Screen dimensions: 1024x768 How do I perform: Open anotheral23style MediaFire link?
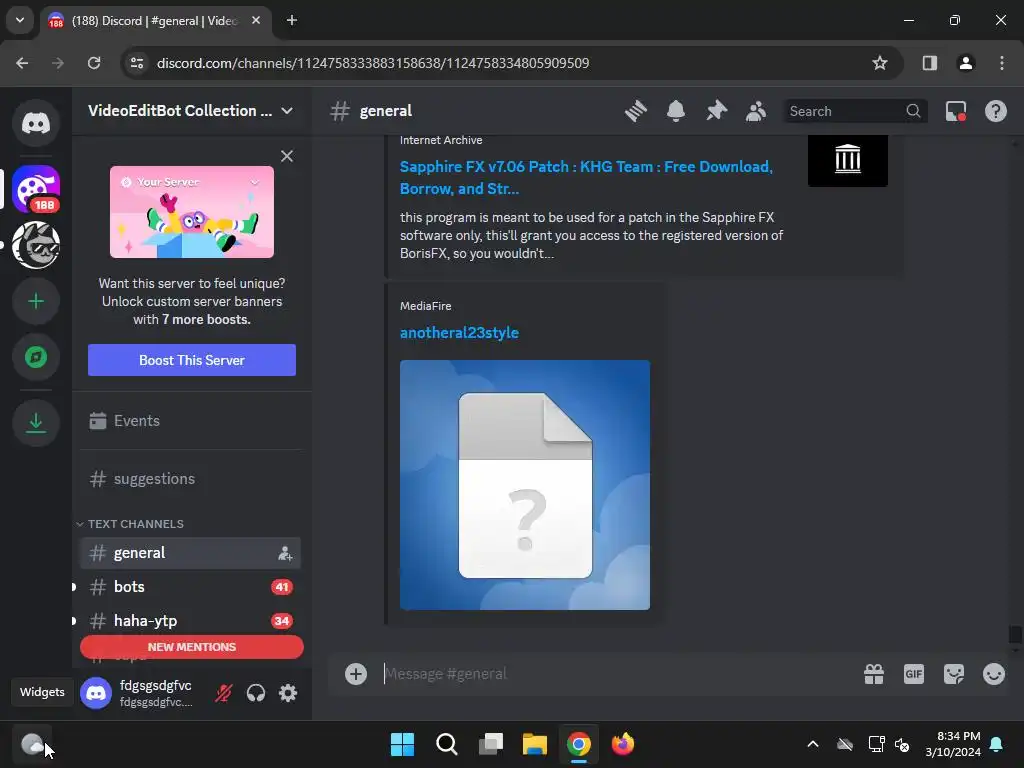tap(459, 332)
